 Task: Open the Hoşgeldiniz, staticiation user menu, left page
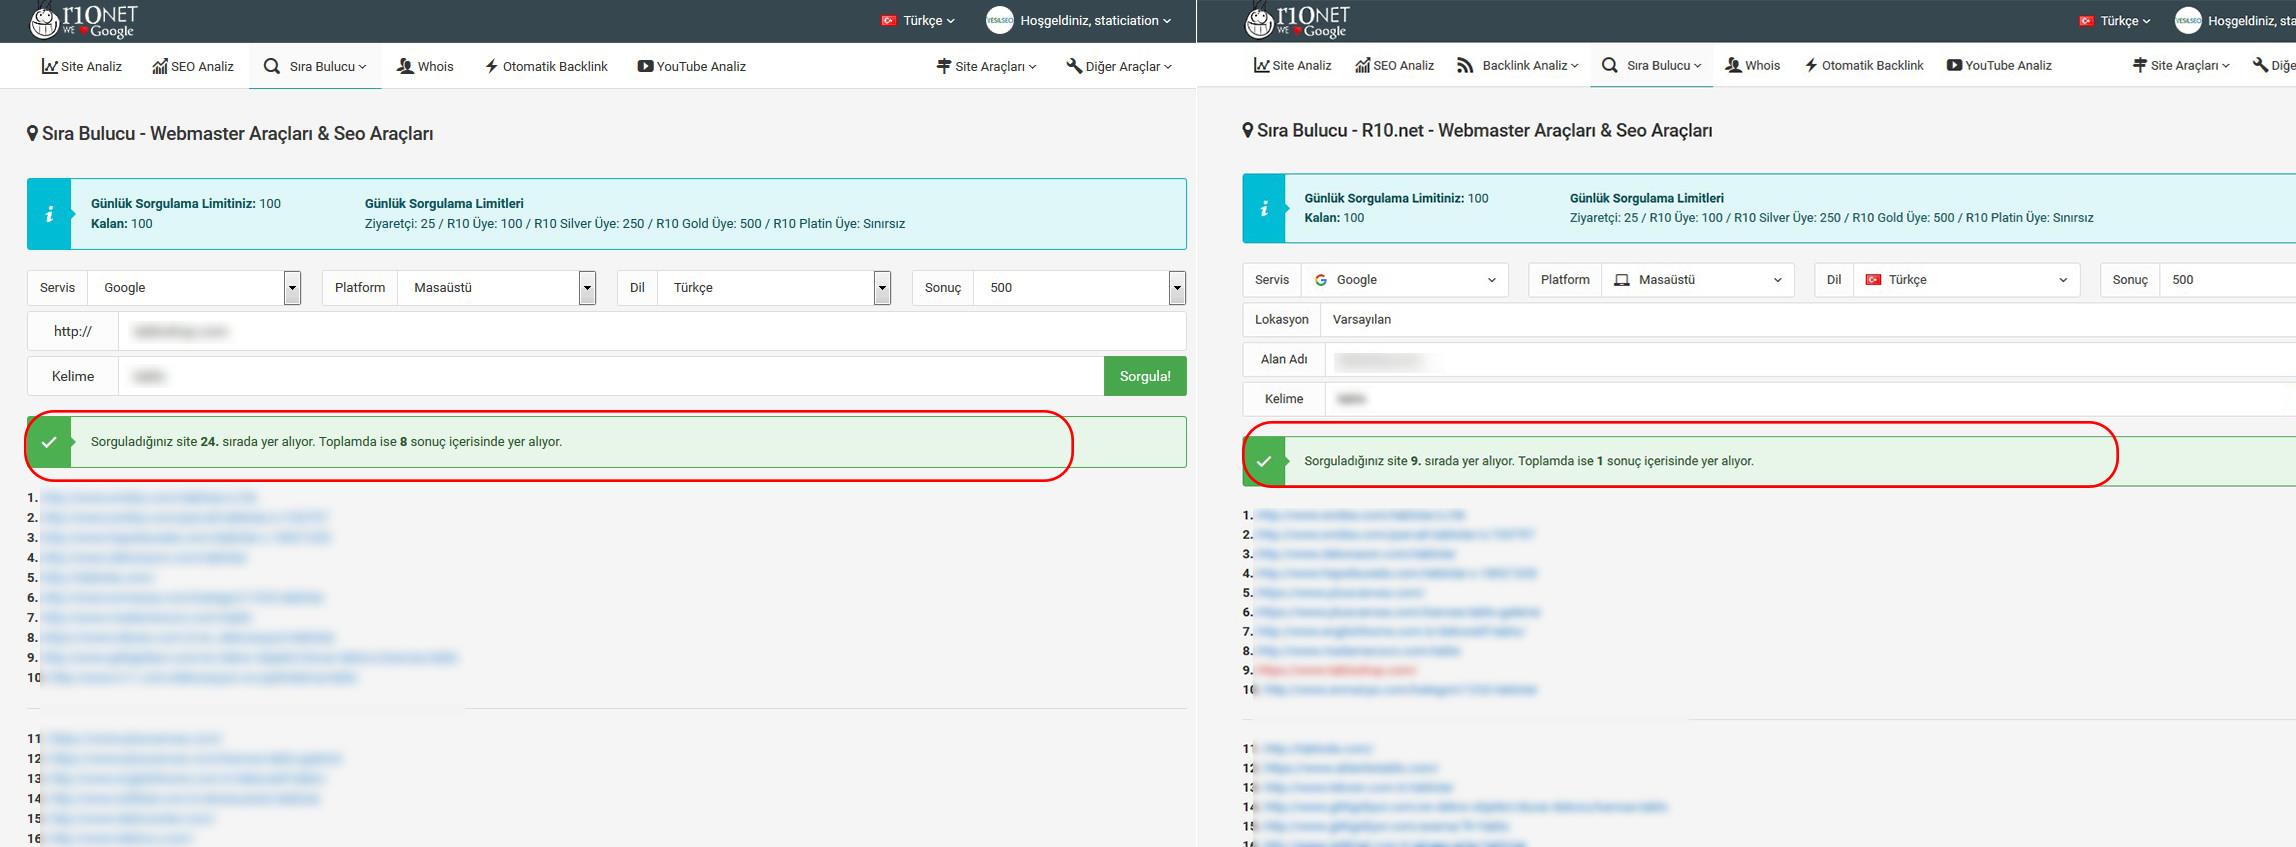click(x=1078, y=20)
